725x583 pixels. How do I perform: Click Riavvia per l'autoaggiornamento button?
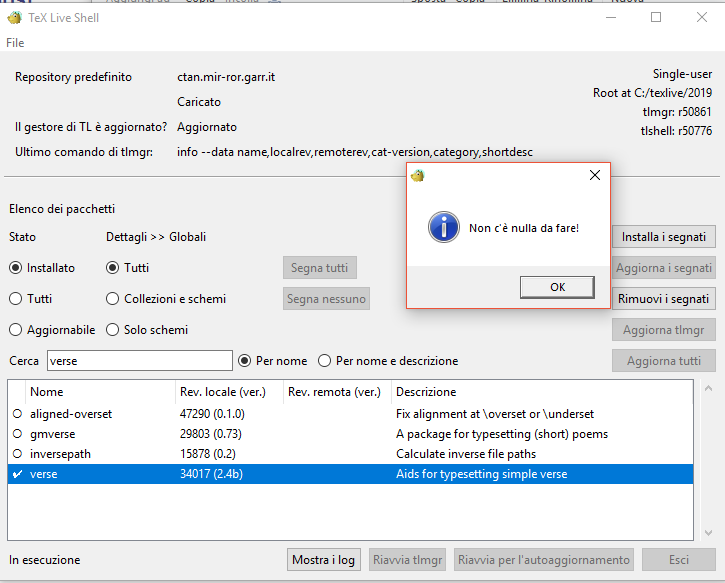tap(544, 560)
